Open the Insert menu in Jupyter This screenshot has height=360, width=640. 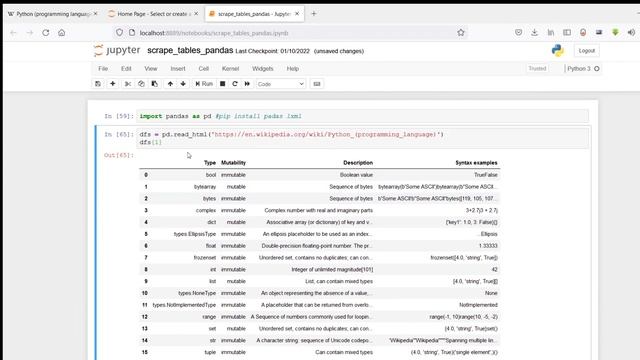pos(178,69)
